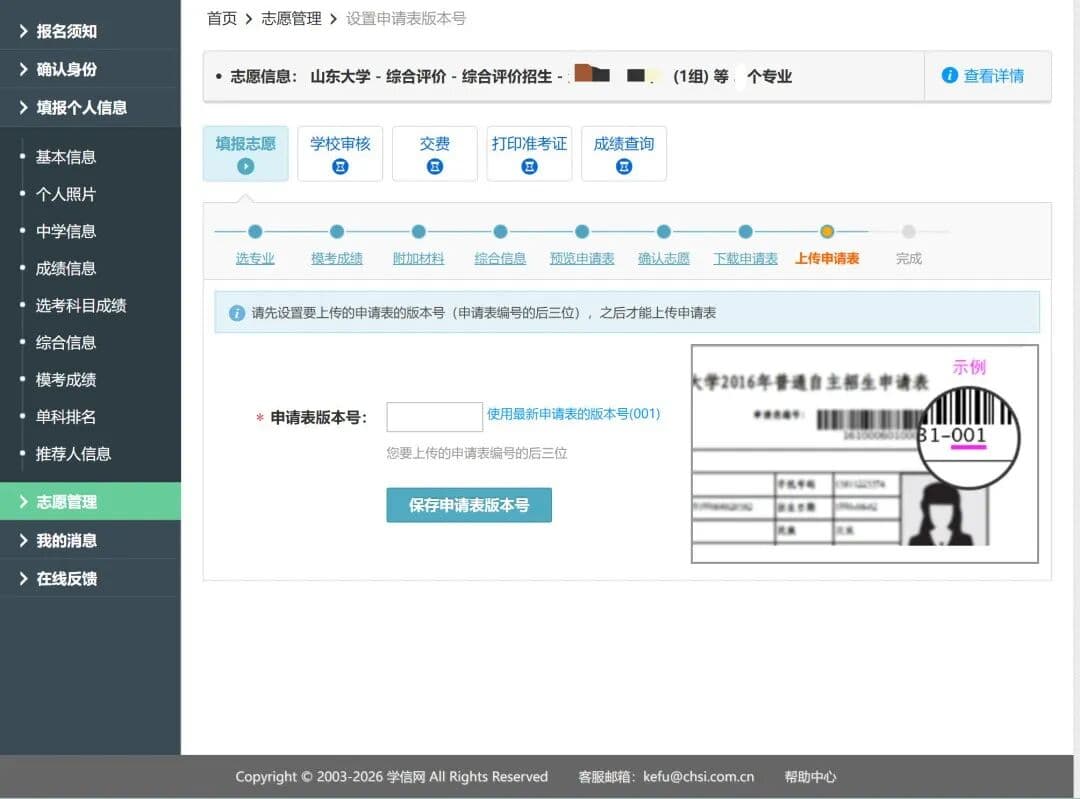Screen dimensions: 1080x799
Task: Go to the 模考成绩 step link
Action: pyautogui.click(x=337, y=258)
